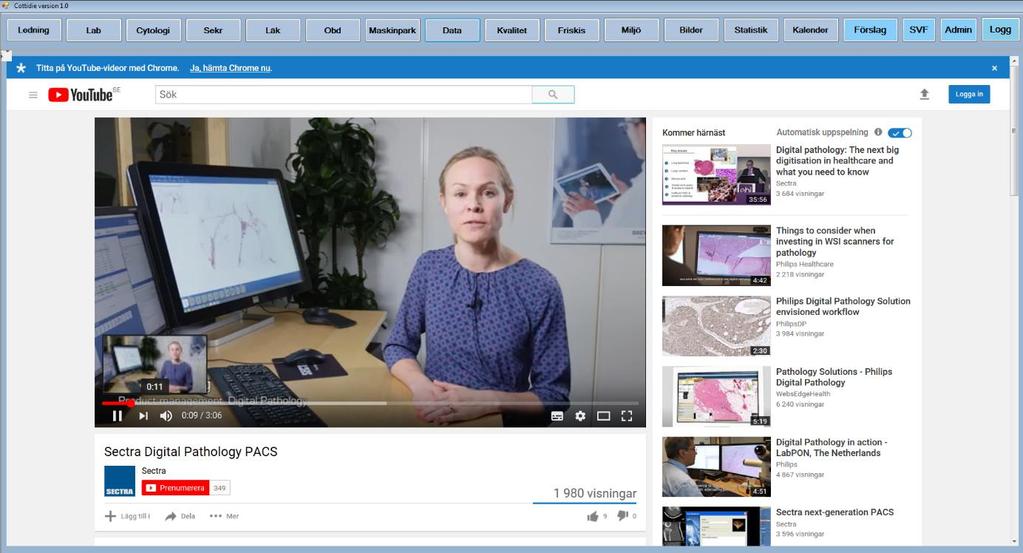Mute the video volume speaker icon

tap(166, 415)
